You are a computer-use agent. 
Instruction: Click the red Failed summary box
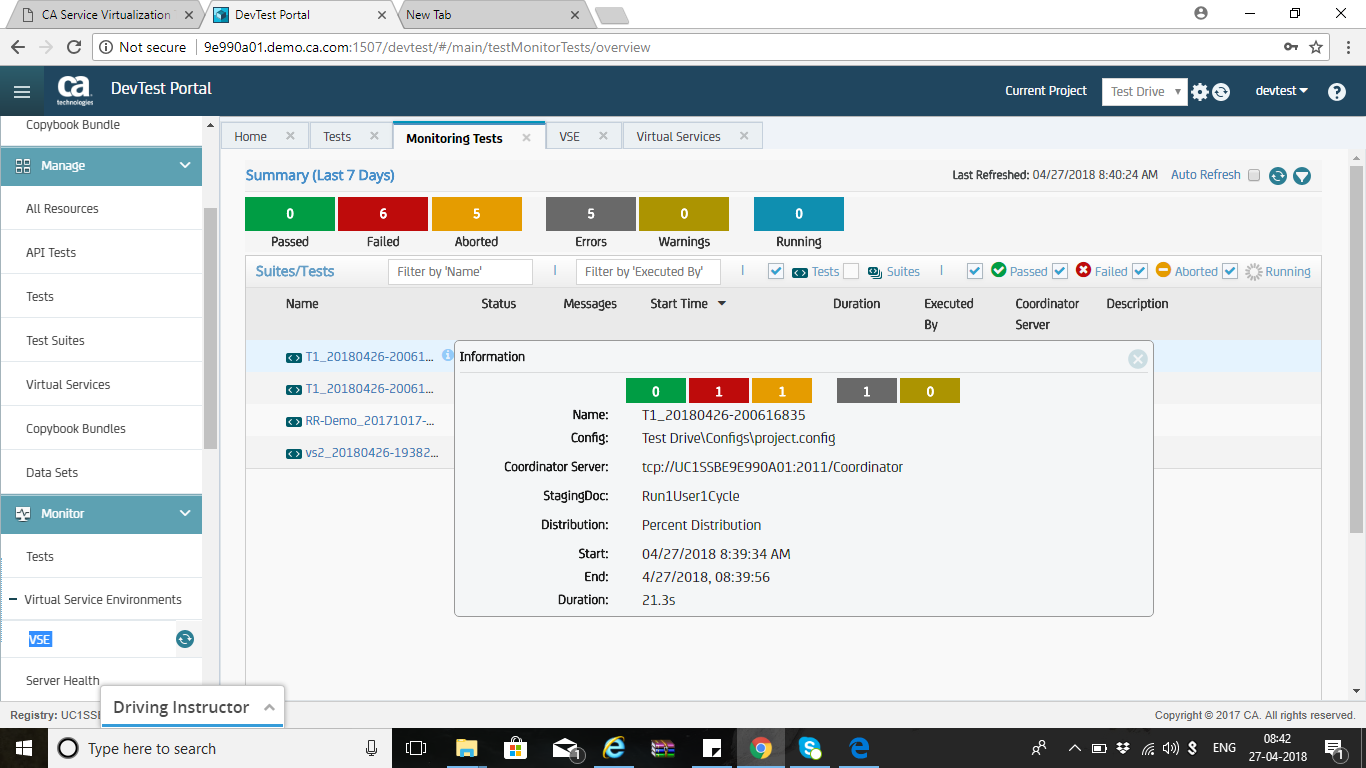[x=383, y=214]
